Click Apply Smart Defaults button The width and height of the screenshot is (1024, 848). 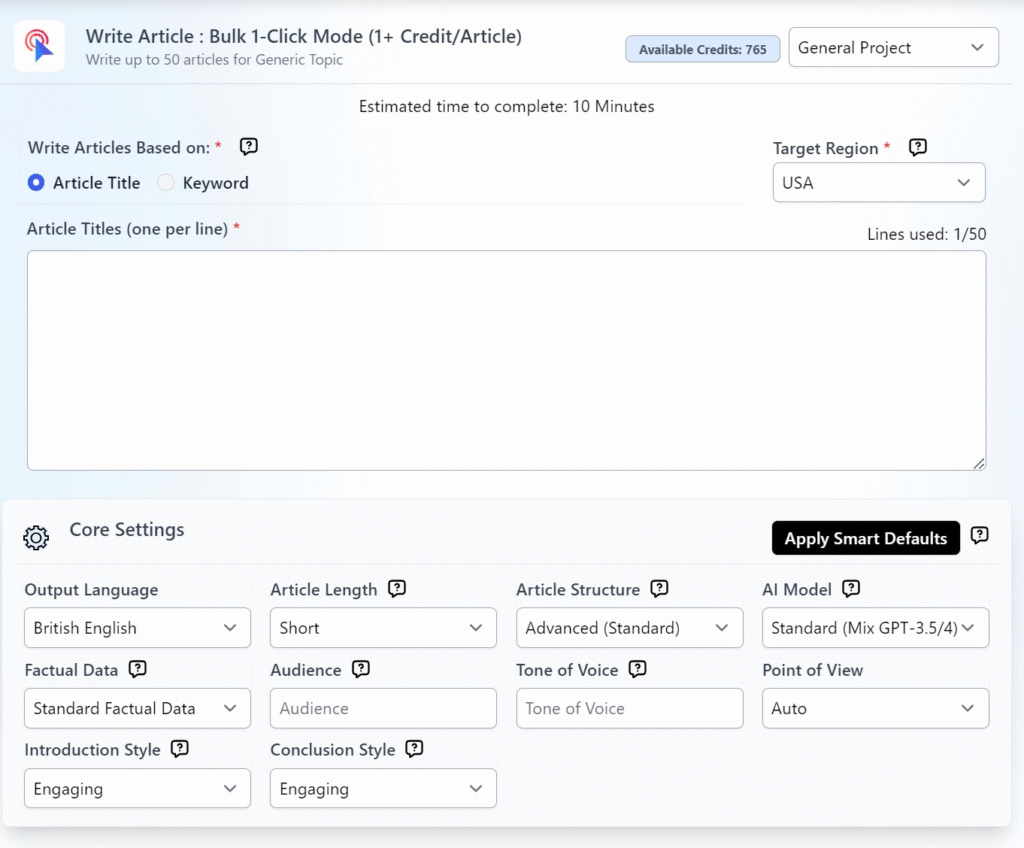tap(865, 538)
